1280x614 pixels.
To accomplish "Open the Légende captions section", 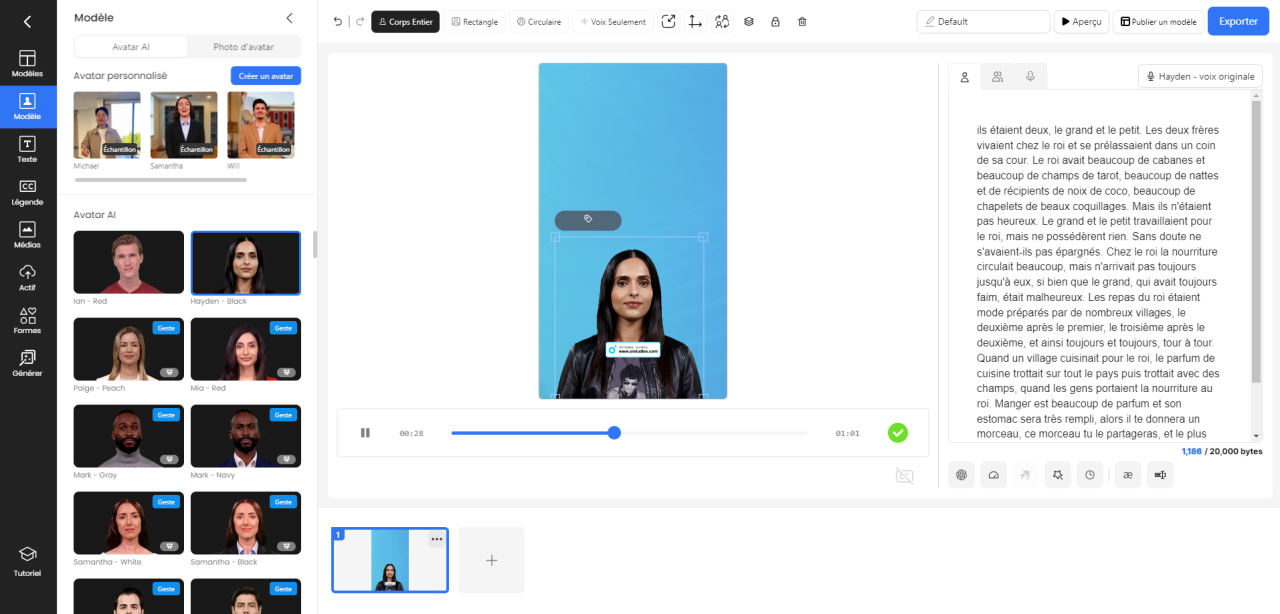I will coord(28,193).
